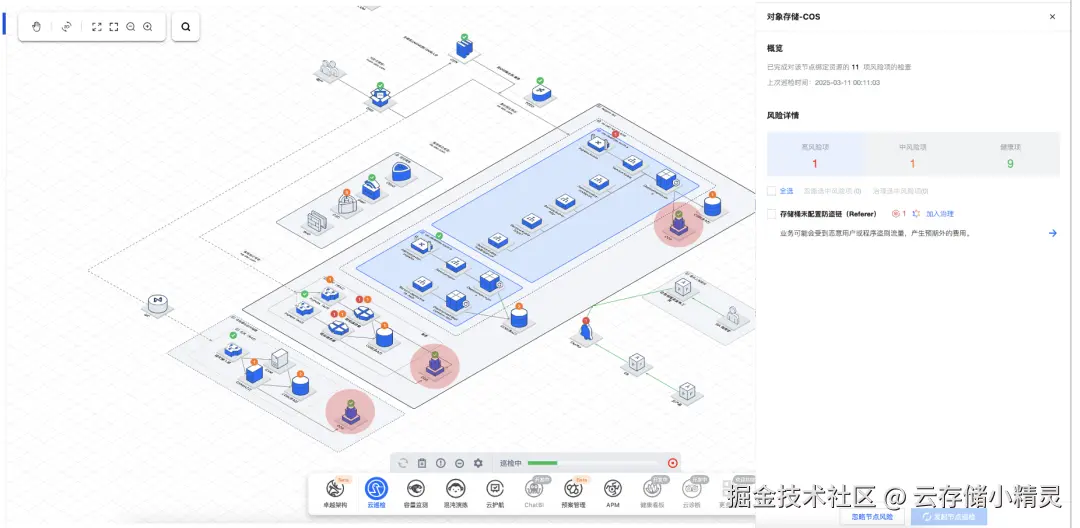Open 健康看板 in bottom dock
The height and width of the screenshot is (528, 1080).
[x=652, y=493]
